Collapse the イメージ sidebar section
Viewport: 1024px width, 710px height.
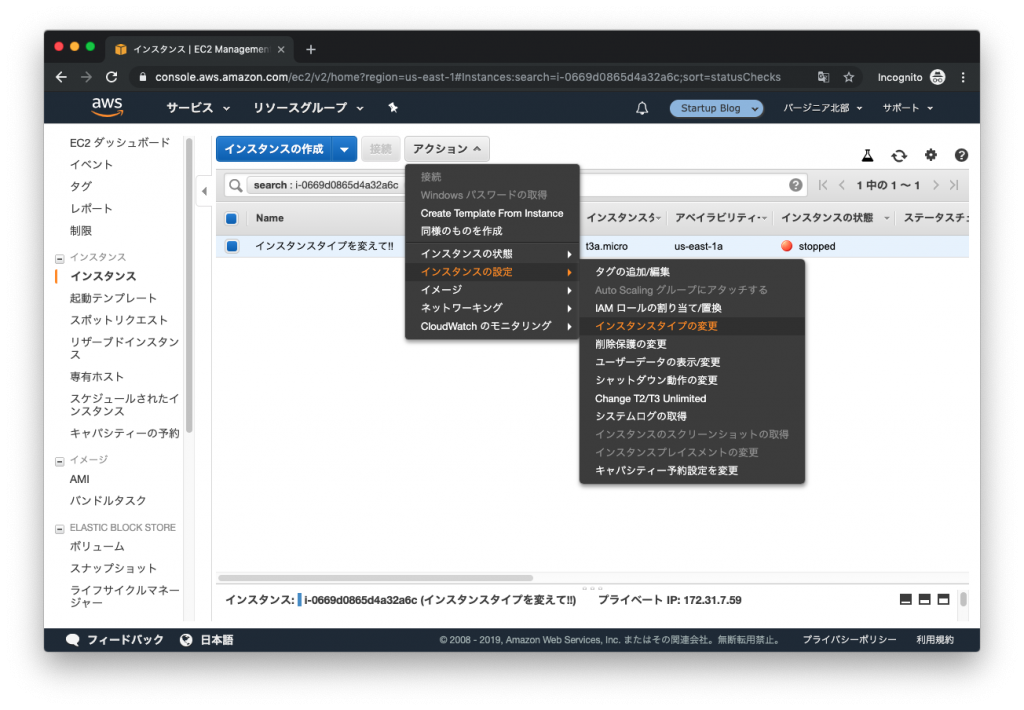[x=59, y=461]
